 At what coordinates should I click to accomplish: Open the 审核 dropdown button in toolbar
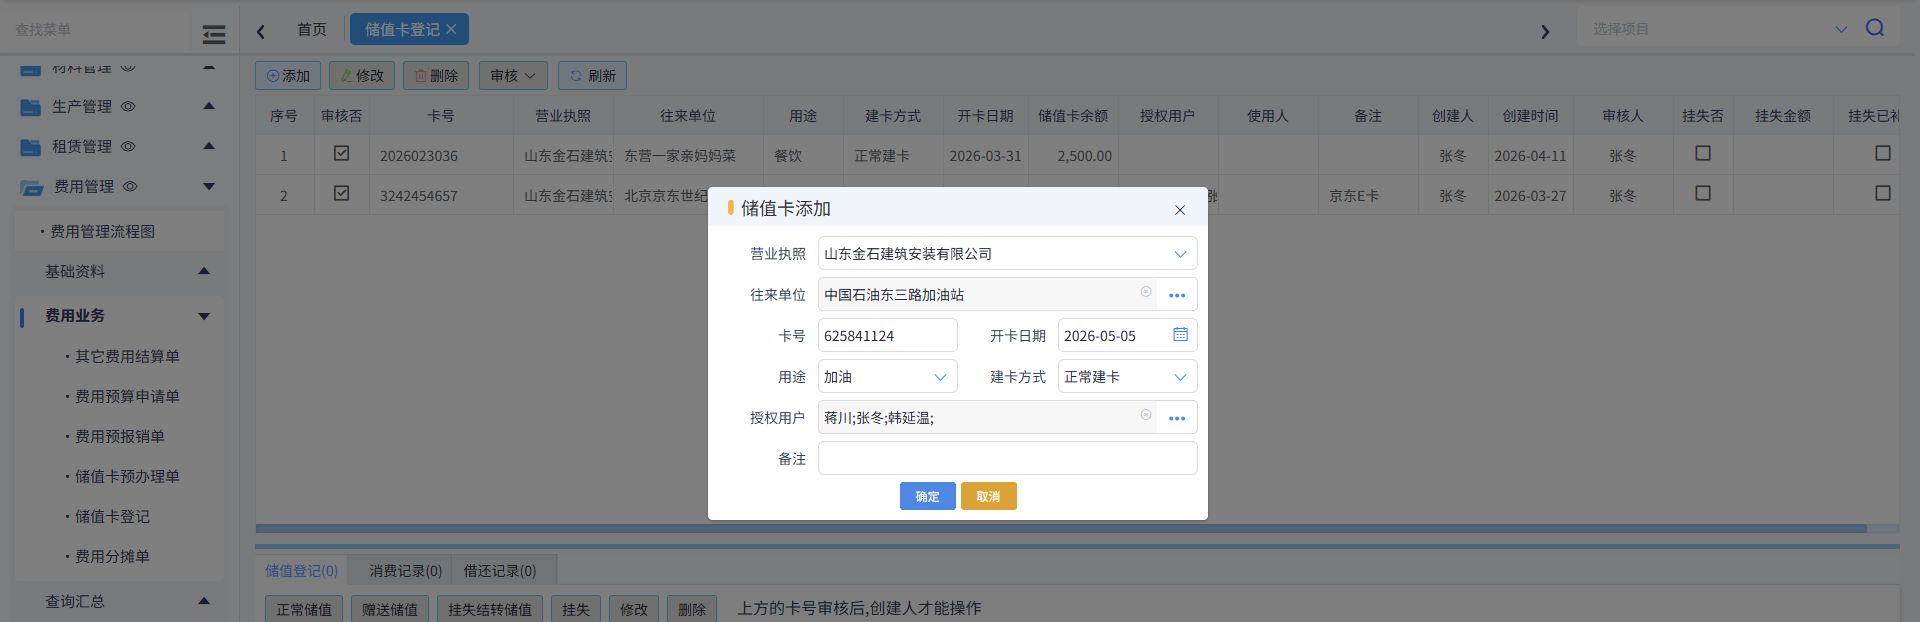click(x=514, y=76)
